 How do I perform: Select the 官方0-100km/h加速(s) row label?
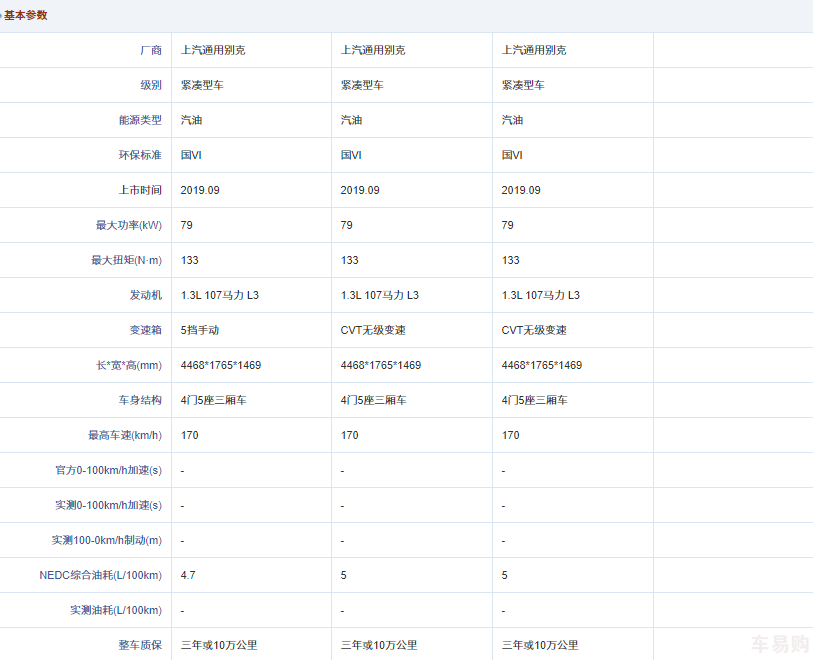108,470
